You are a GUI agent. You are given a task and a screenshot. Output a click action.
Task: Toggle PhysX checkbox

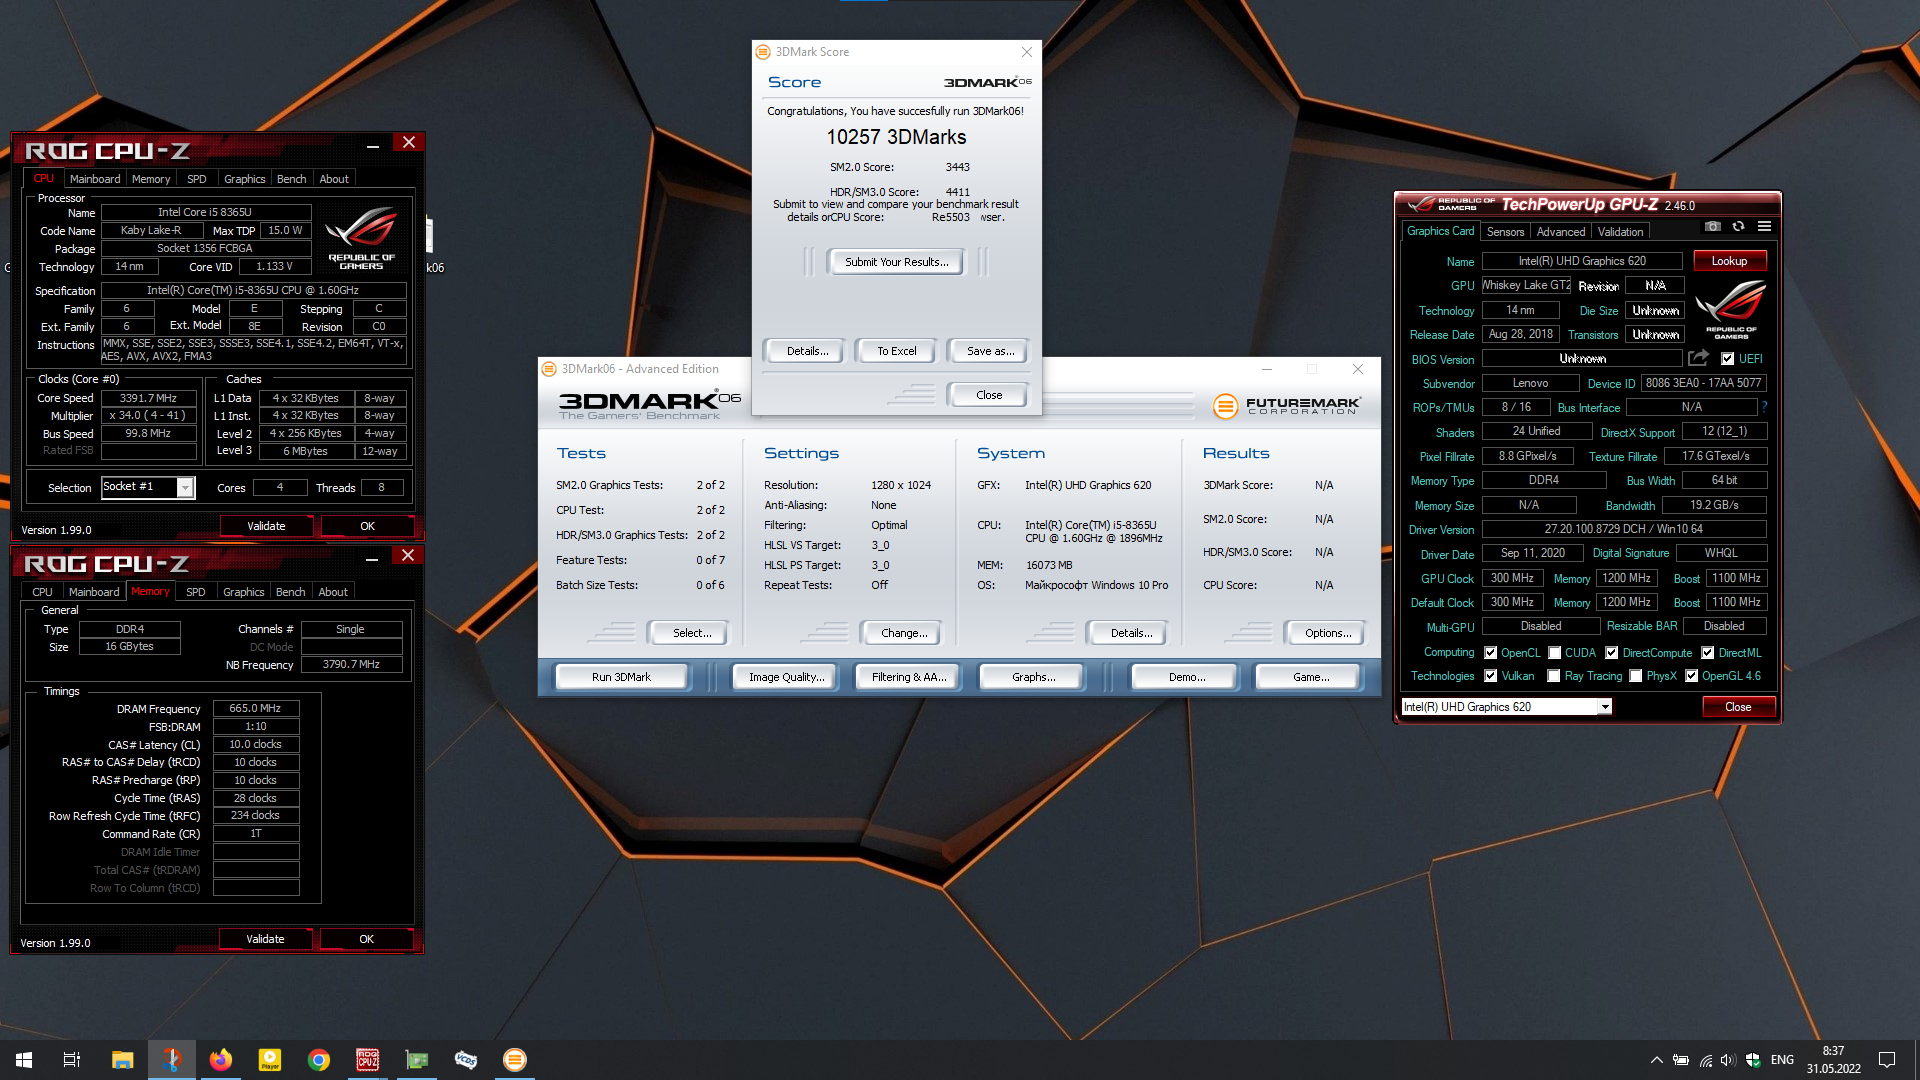(x=1636, y=676)
